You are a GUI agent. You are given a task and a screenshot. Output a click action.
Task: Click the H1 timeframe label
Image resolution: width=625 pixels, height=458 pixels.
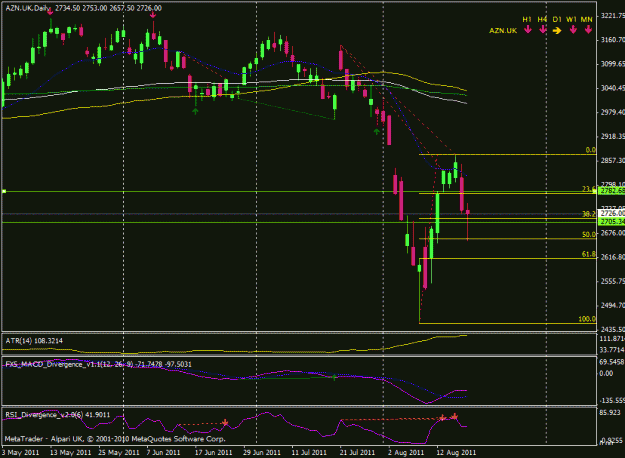point(527,20)
